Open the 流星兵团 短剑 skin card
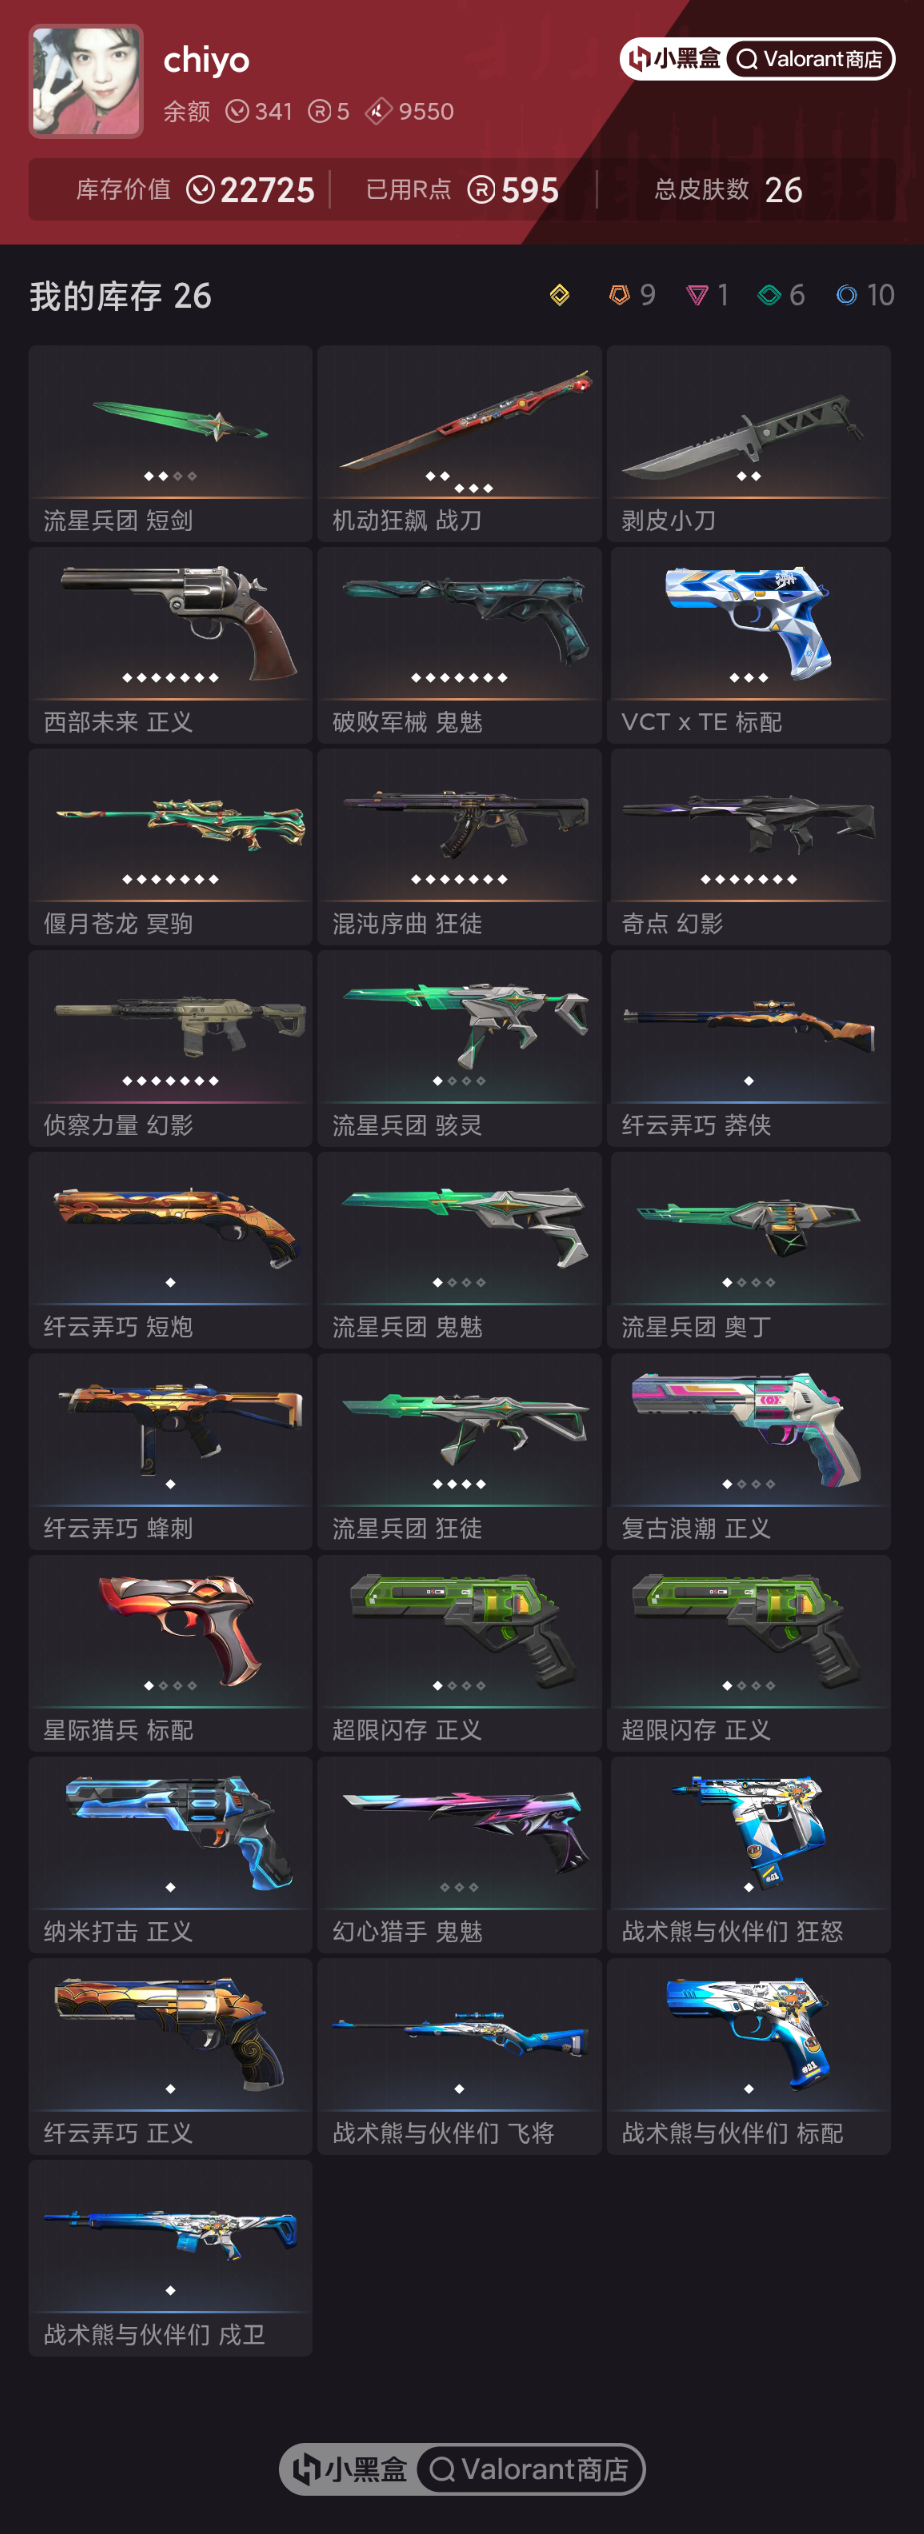 point(170,444)
